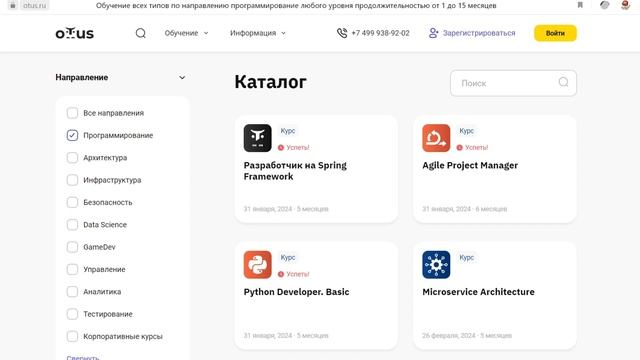The height and width of the screenshot is (360, 640).
Task: Collapse the Направление filter chevron
Action: tap(182, 77)
